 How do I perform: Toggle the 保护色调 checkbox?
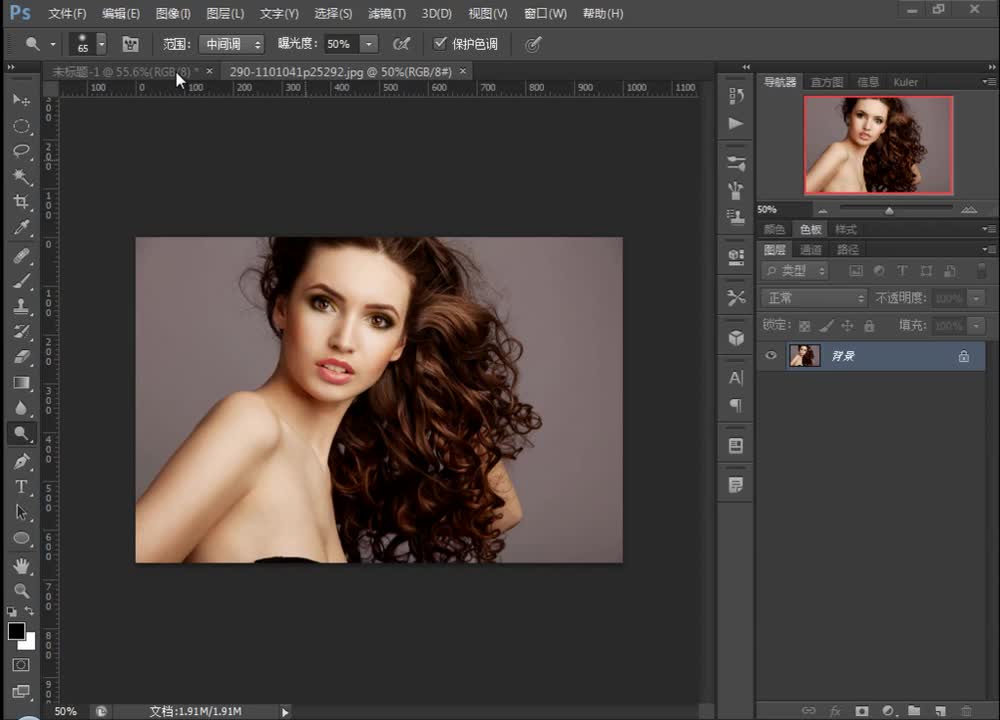[440, 44]
